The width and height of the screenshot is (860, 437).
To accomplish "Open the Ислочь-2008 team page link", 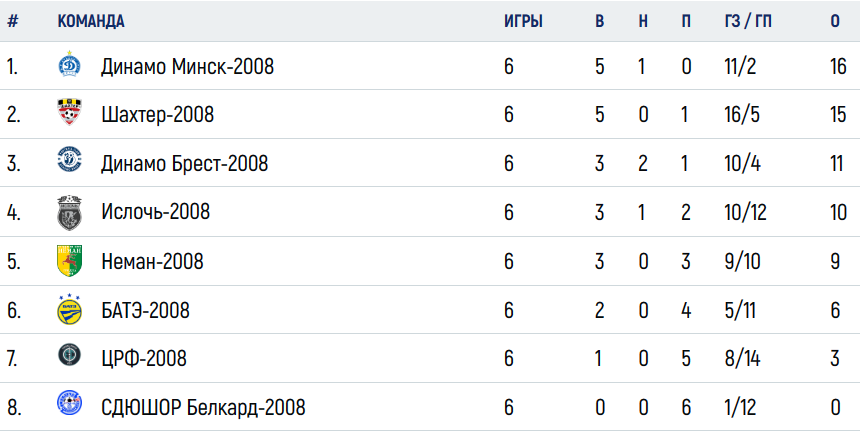I will [x=155, y=212].
